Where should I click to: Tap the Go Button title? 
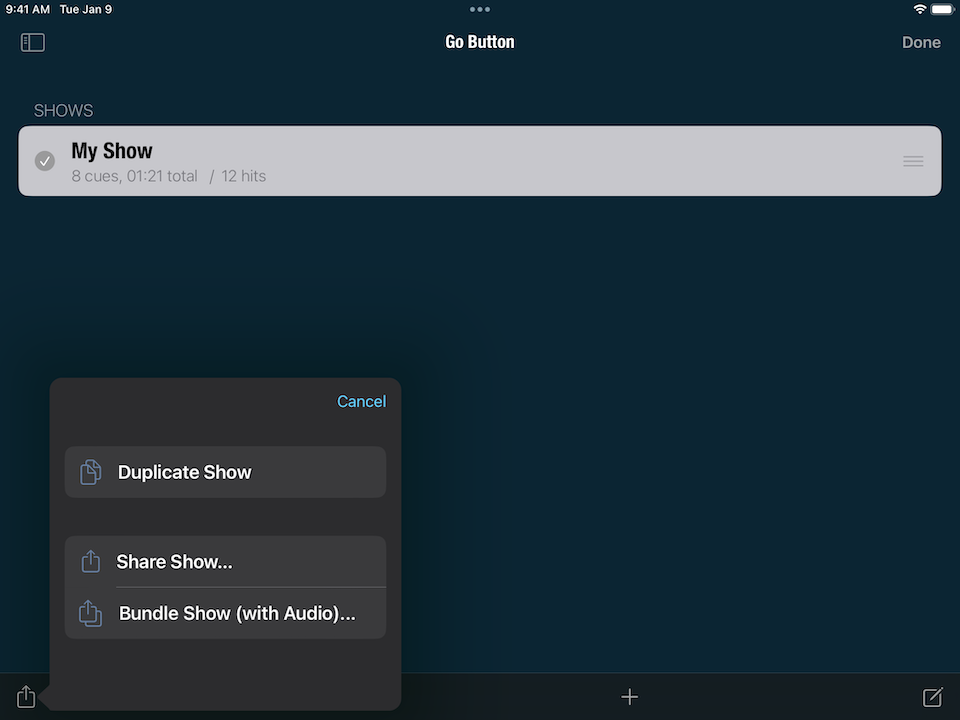coord(480,42)
